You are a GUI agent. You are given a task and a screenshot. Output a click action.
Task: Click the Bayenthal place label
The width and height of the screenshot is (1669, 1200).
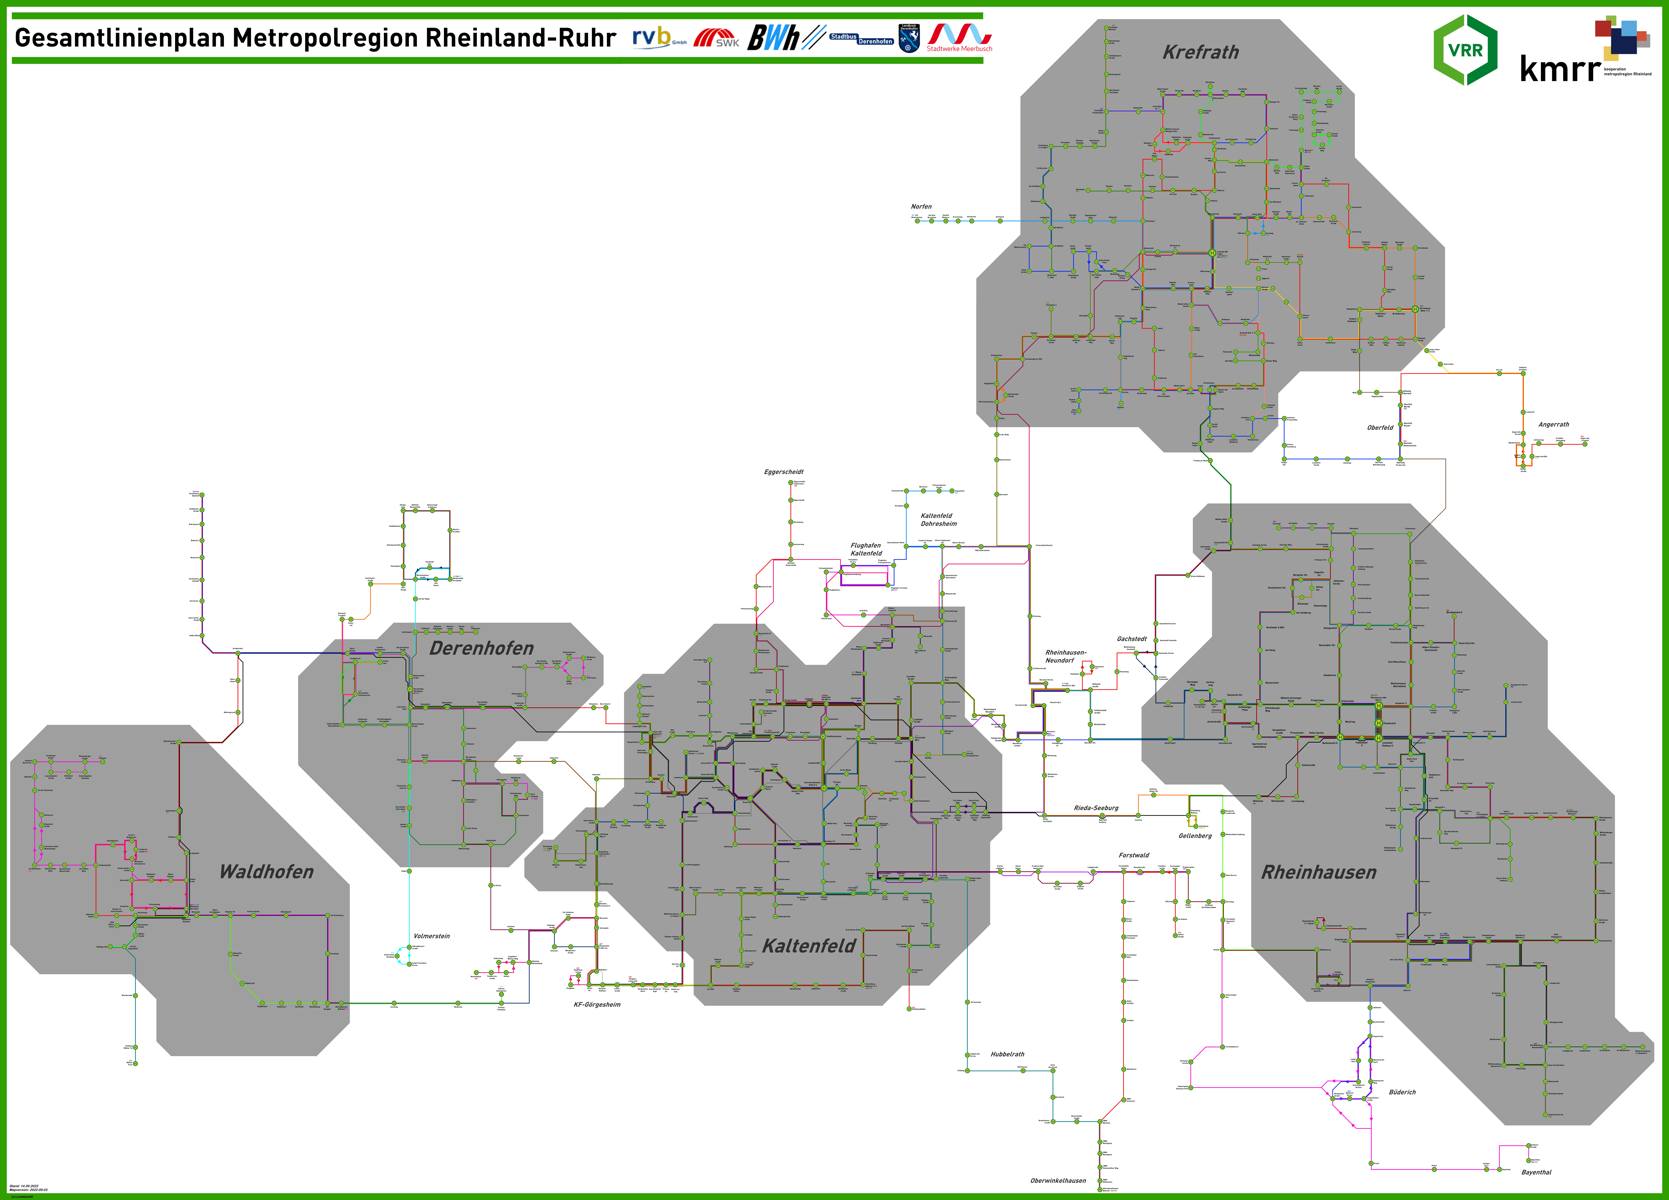[1536, 1172]
